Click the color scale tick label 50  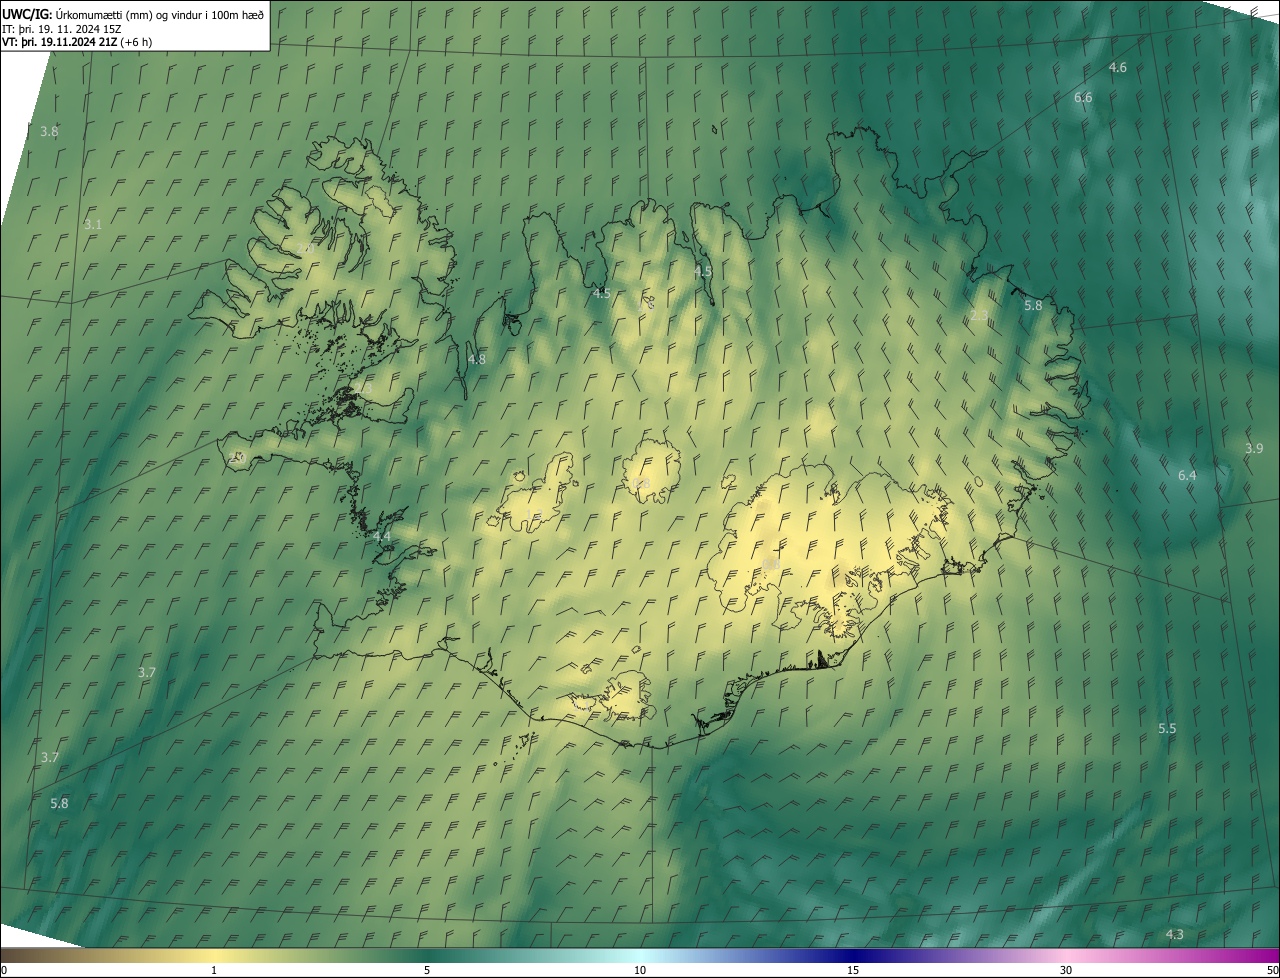[x=1272, y=971]
